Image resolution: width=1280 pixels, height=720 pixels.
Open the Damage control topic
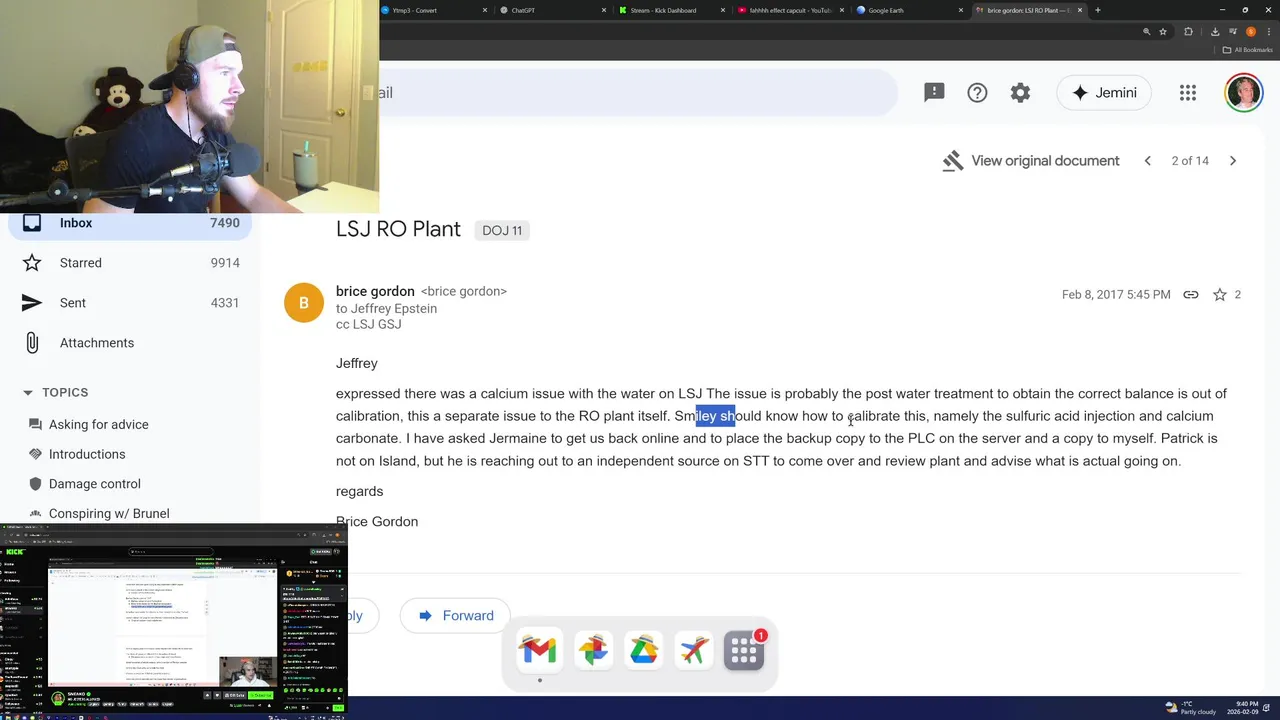[94, 484]
